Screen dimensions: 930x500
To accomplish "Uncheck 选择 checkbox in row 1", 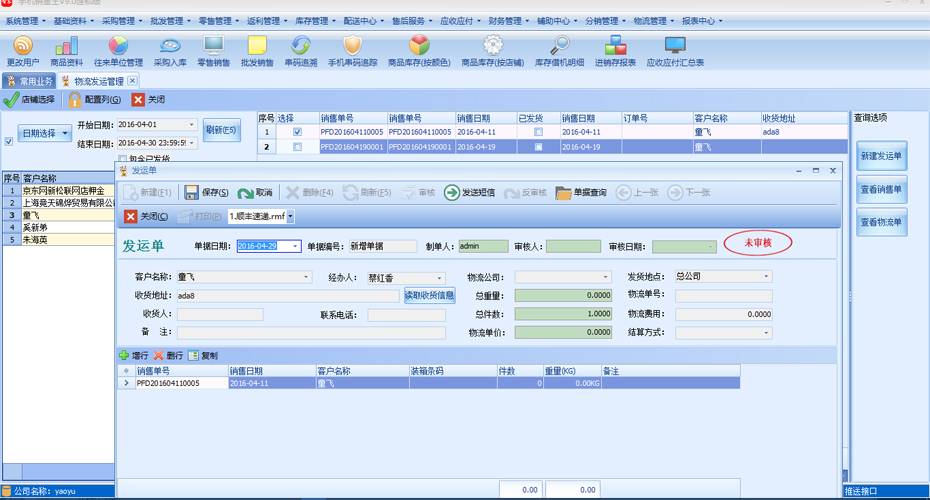I will [297, 132].
